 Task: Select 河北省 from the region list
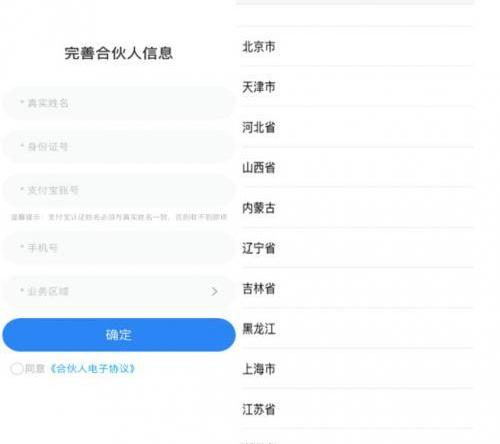(357, 127)
